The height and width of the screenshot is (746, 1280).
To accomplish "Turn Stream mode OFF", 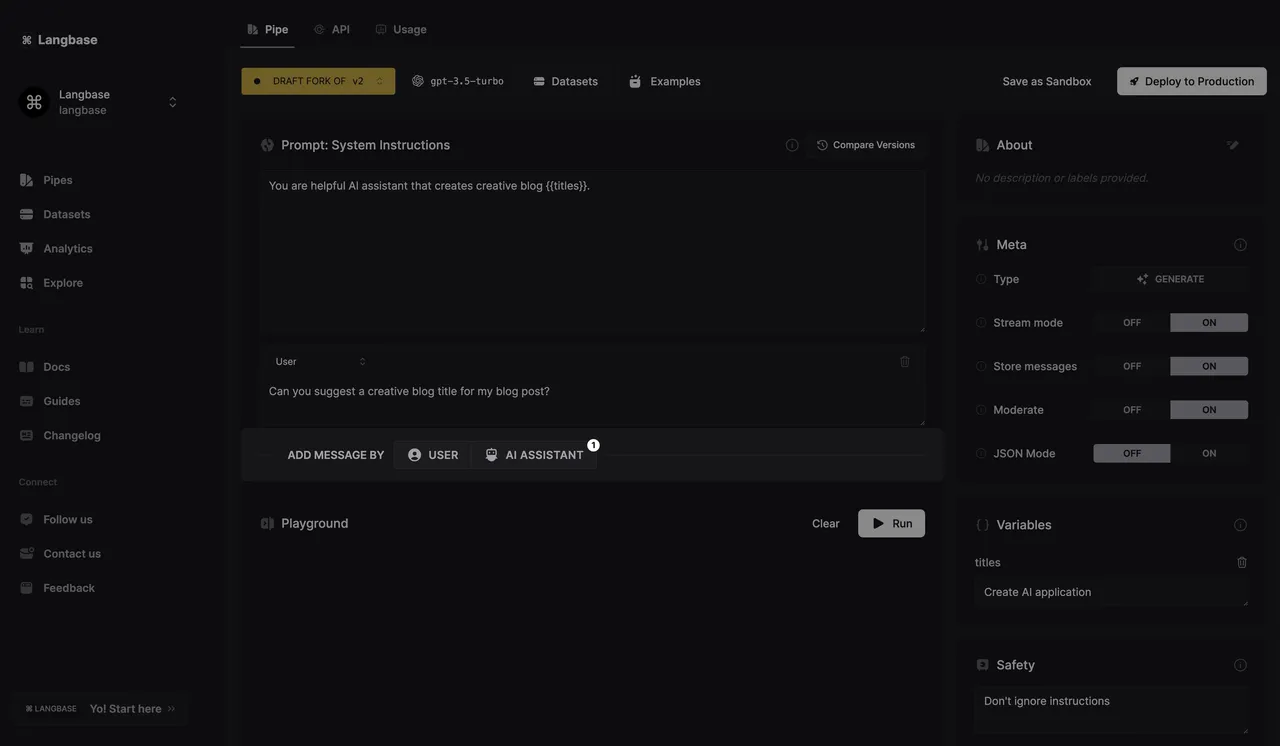I will tap(1132, 322).
